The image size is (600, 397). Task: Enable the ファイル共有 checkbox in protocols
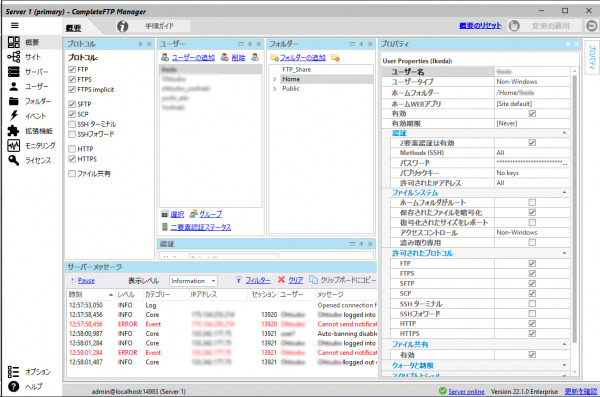click(x=72, y=174)
